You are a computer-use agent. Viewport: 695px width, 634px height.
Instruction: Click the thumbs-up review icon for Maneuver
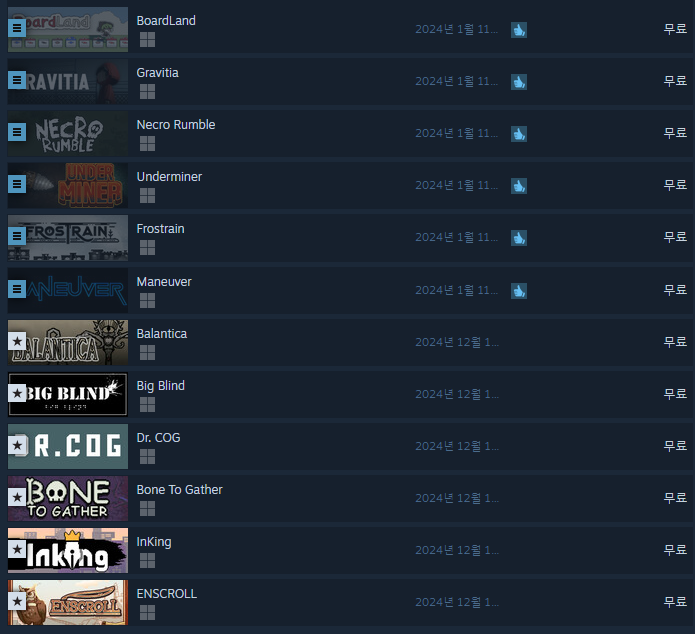coord(519,291)
